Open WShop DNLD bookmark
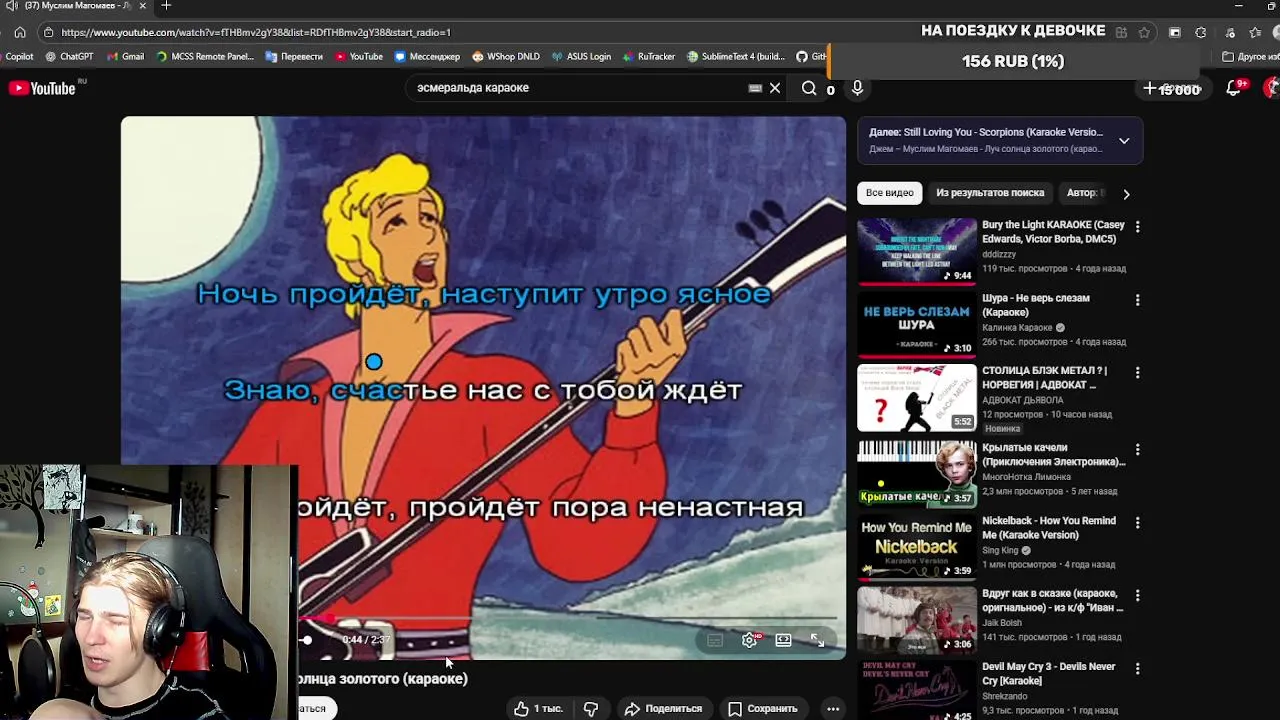This screenshot has width=1280, height=720. click(x=505, y=57)
